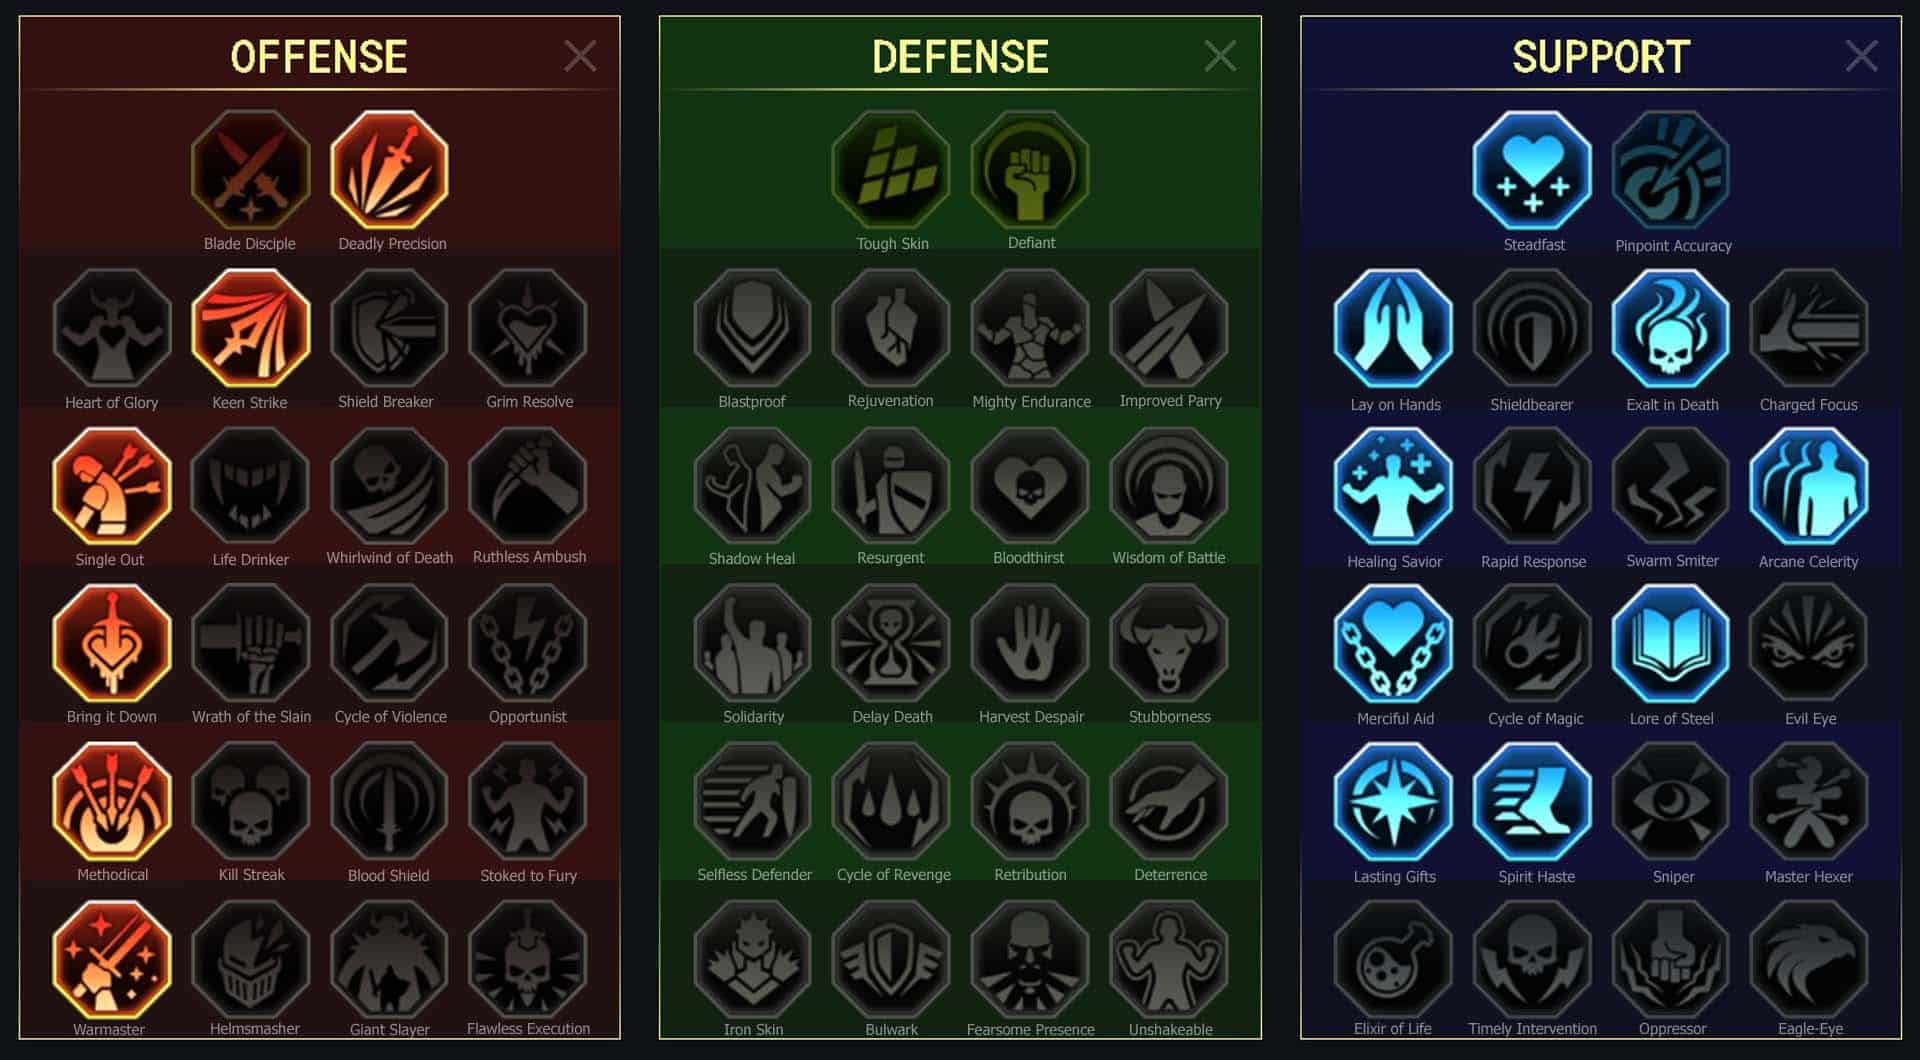The height and width of the screenshot is (1060, 1920).
Task: Select the Lay on Hands mastery
Action: pyautogui.click(x=1393, y=328)
